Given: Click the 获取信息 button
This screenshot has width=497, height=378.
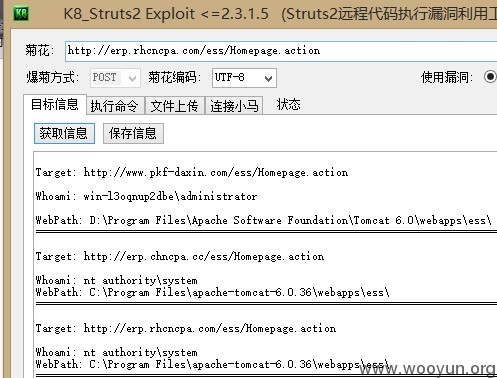Looking at the screenshot, I should pyautogui.click(x=64, y=133).
